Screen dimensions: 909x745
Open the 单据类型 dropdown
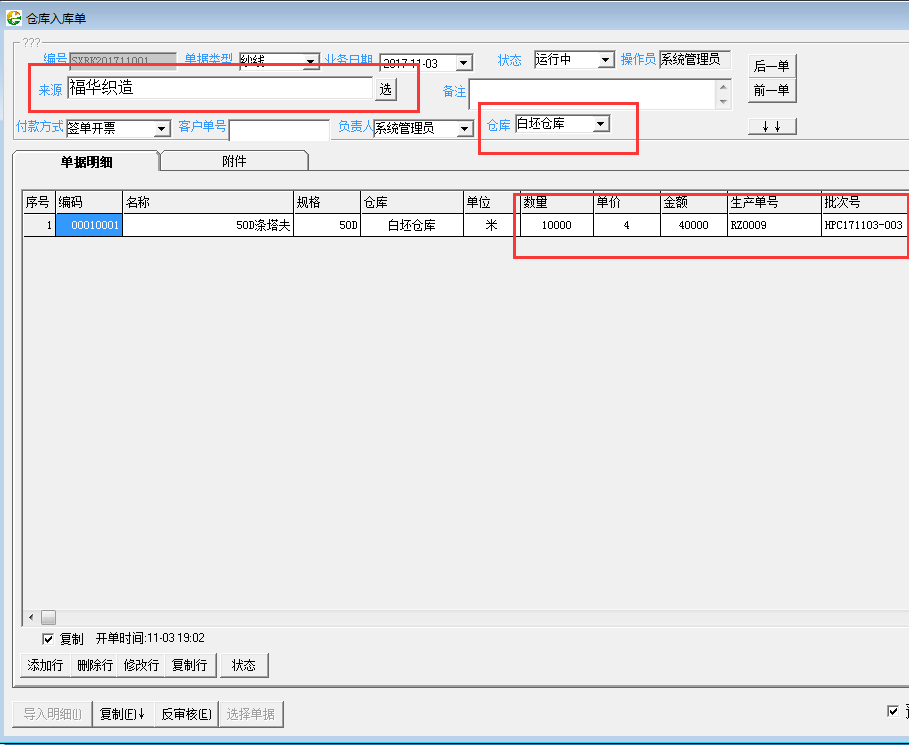click(311, 61)
